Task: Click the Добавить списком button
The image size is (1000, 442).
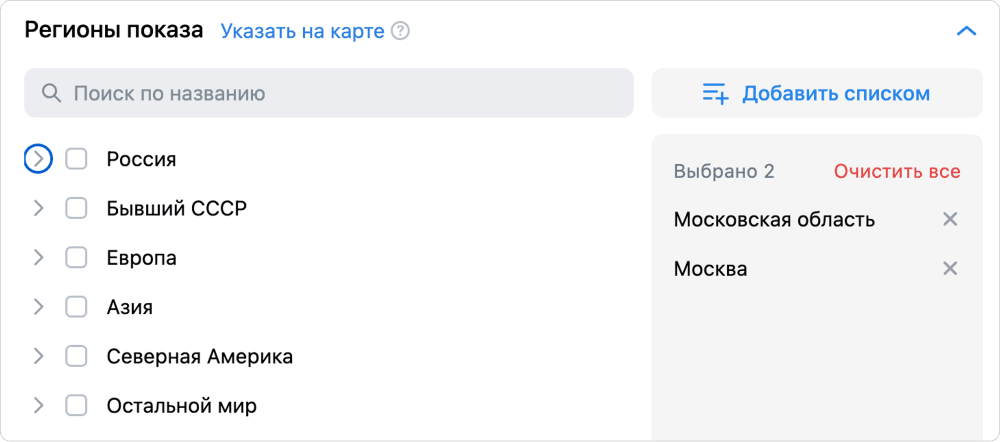Action: [x=817, y=94]
